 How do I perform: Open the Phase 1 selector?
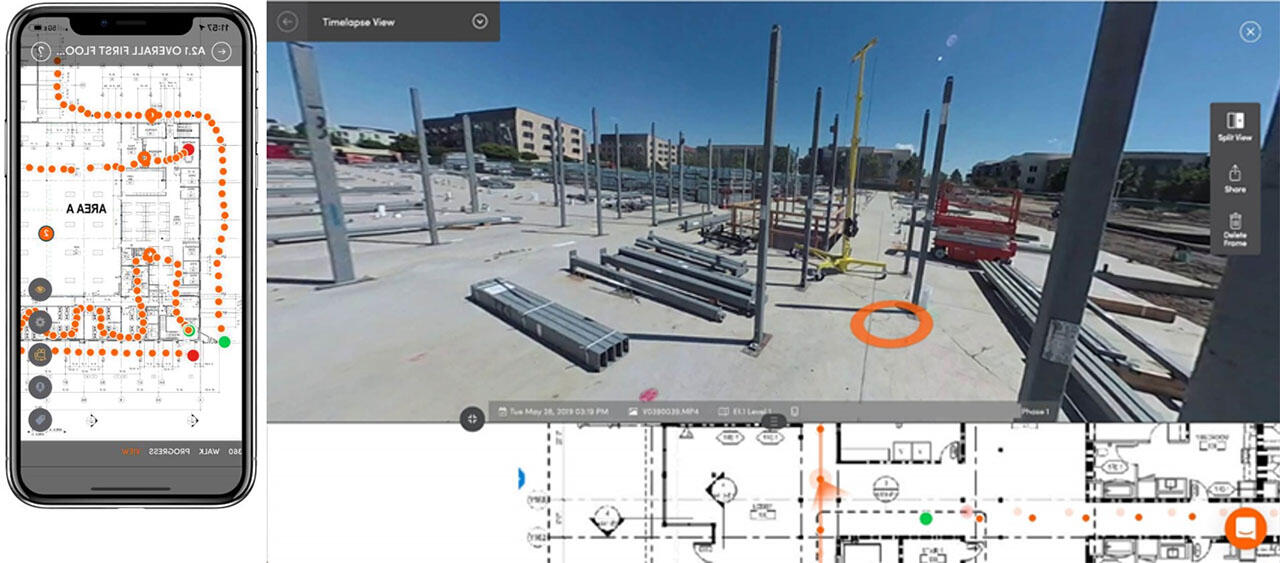[1035, 411]
